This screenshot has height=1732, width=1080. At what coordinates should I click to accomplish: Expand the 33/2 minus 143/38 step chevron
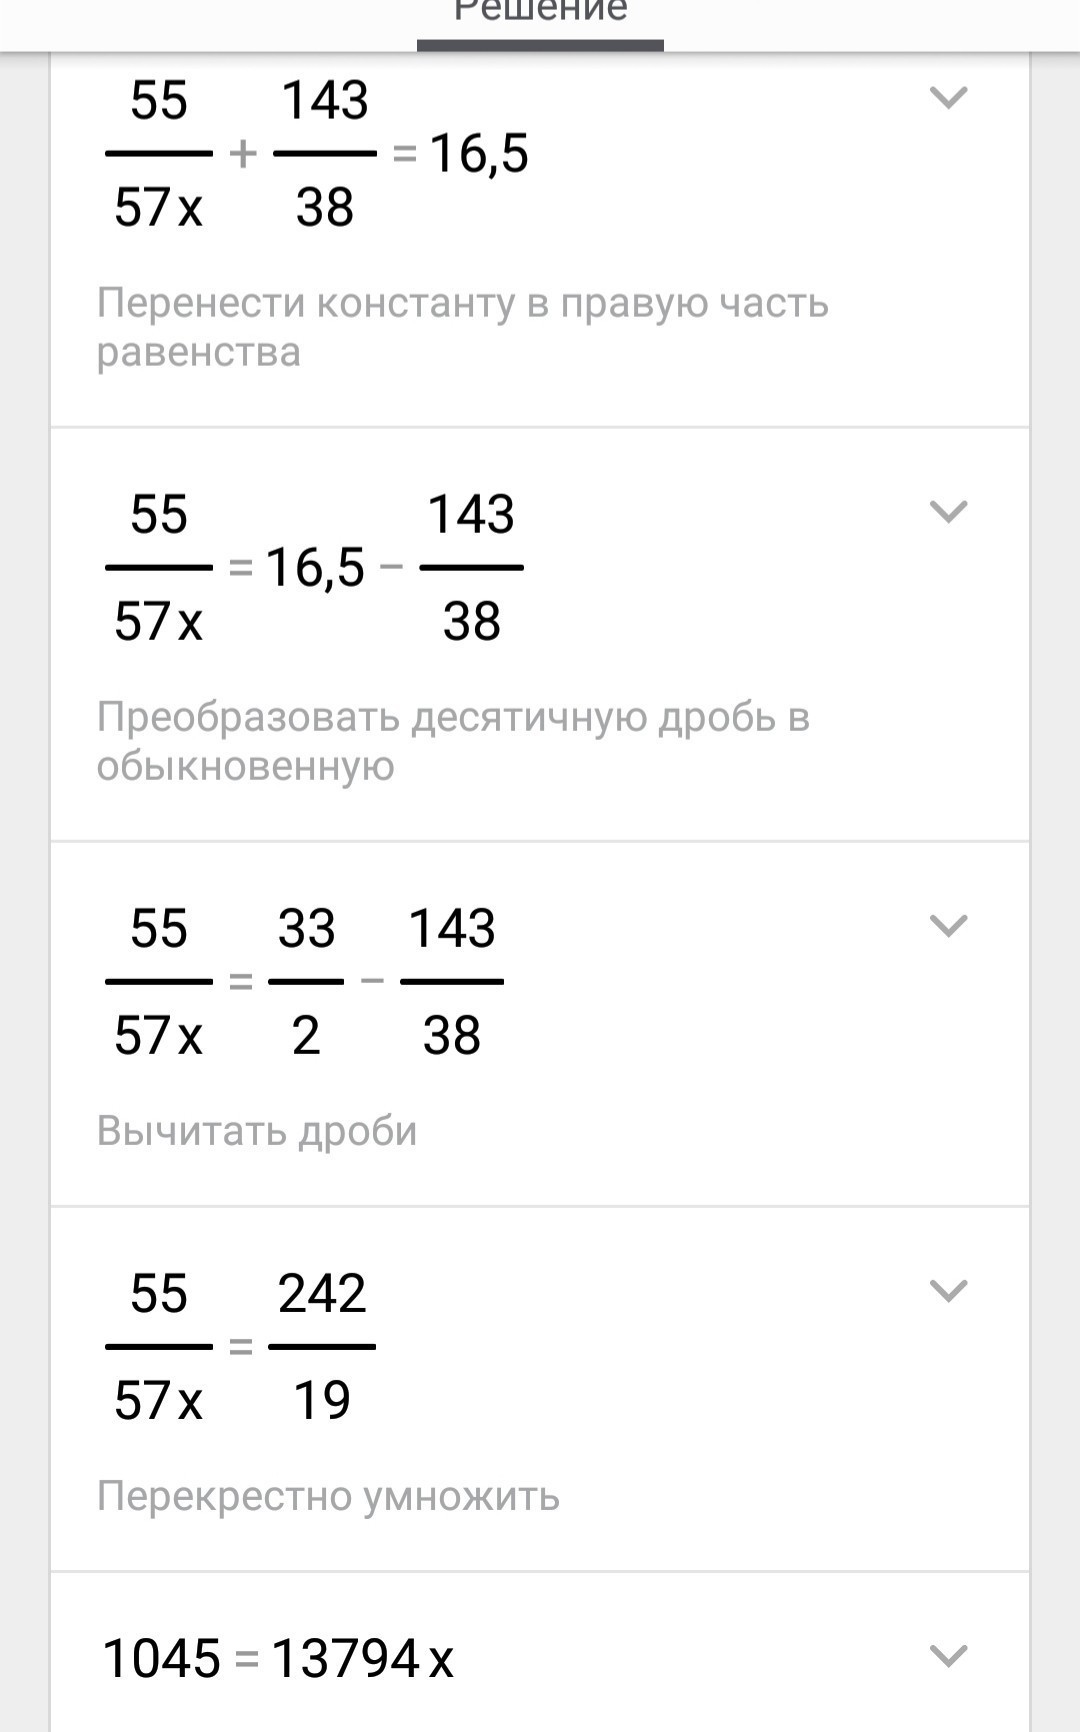(948, 926)
